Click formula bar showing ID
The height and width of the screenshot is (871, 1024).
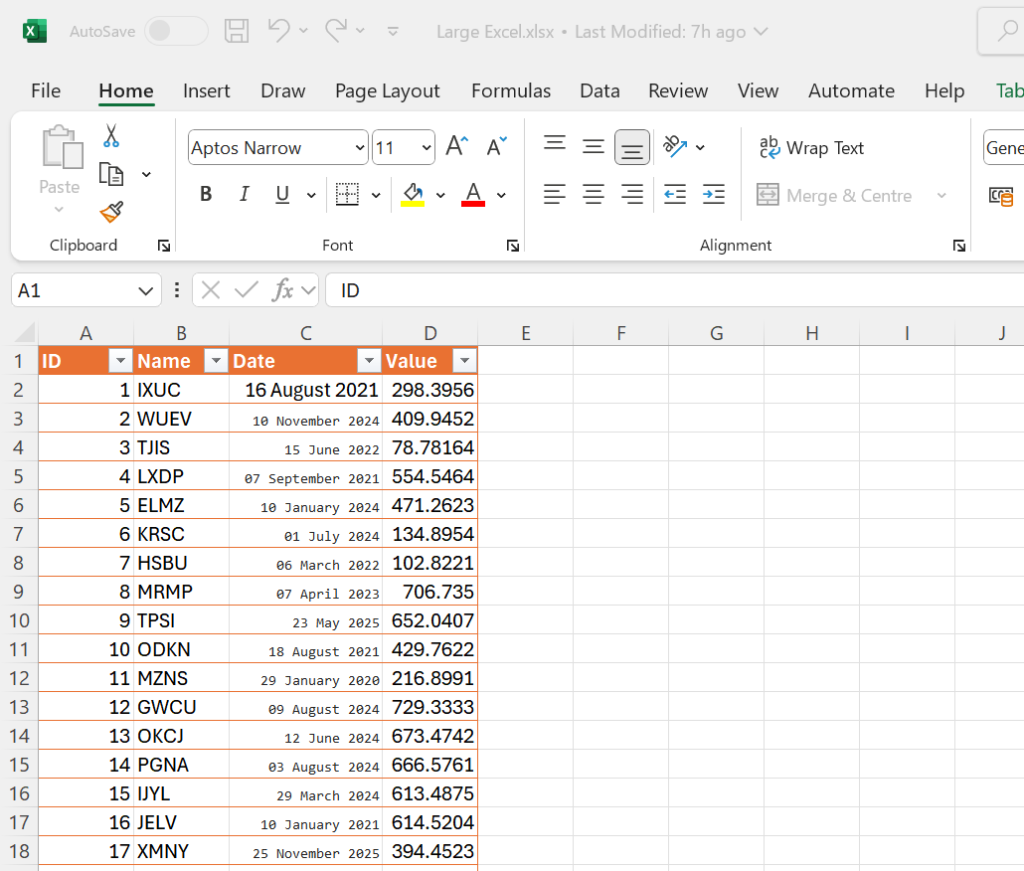point(675,290)
